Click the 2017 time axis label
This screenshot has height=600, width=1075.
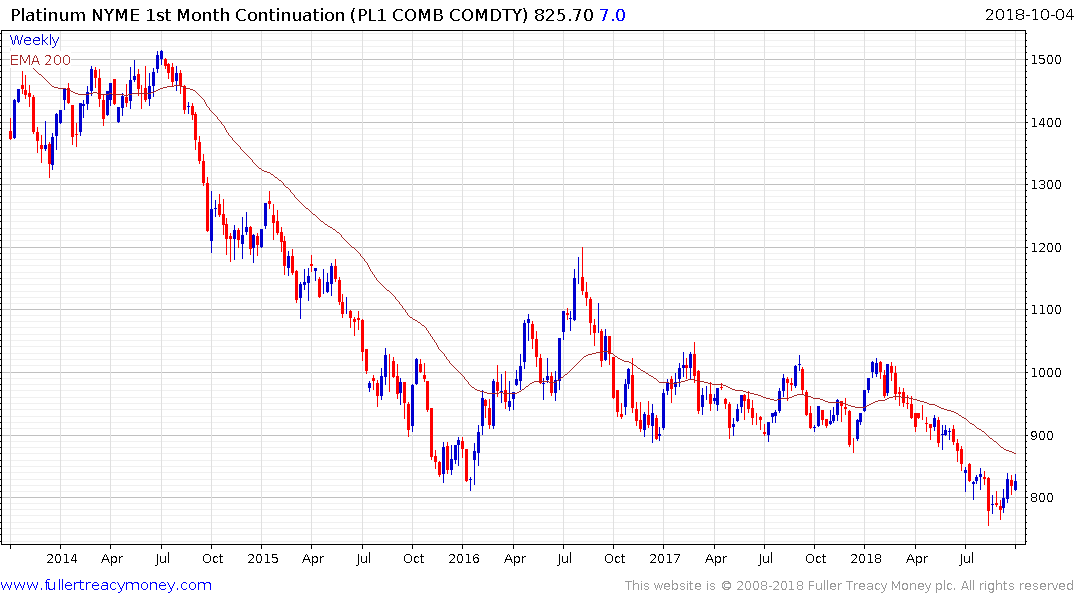click(665, 558)
